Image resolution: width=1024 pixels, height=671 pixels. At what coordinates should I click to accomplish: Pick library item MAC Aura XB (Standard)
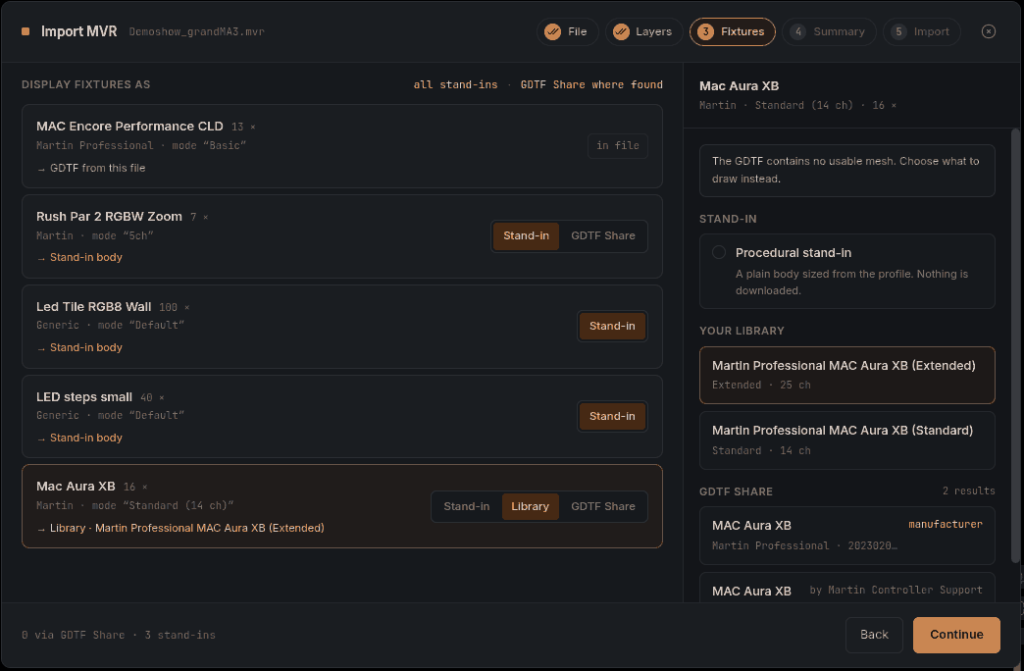[x=847, y=440]
